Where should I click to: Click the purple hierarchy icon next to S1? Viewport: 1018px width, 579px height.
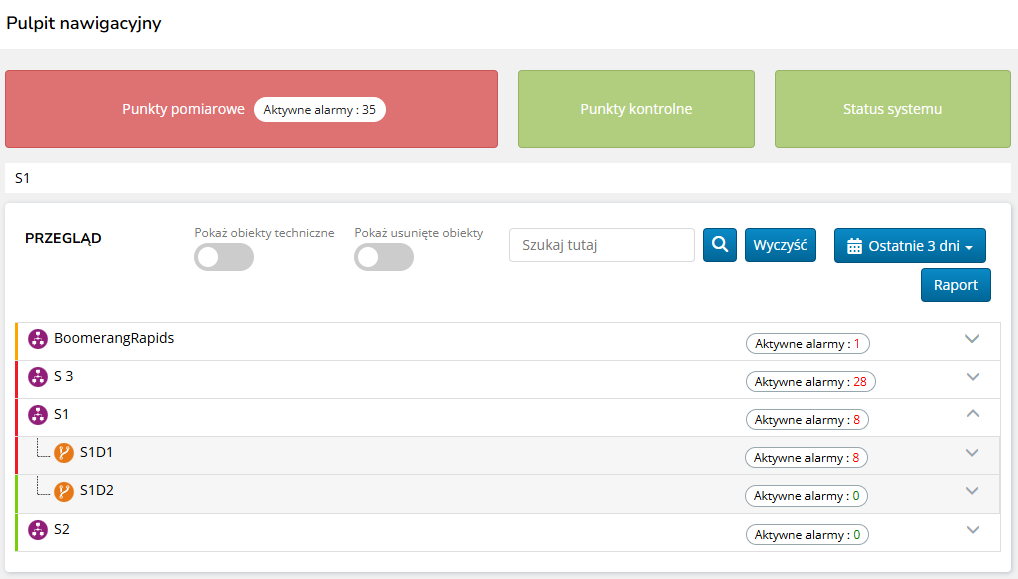(x=38, y=415)
